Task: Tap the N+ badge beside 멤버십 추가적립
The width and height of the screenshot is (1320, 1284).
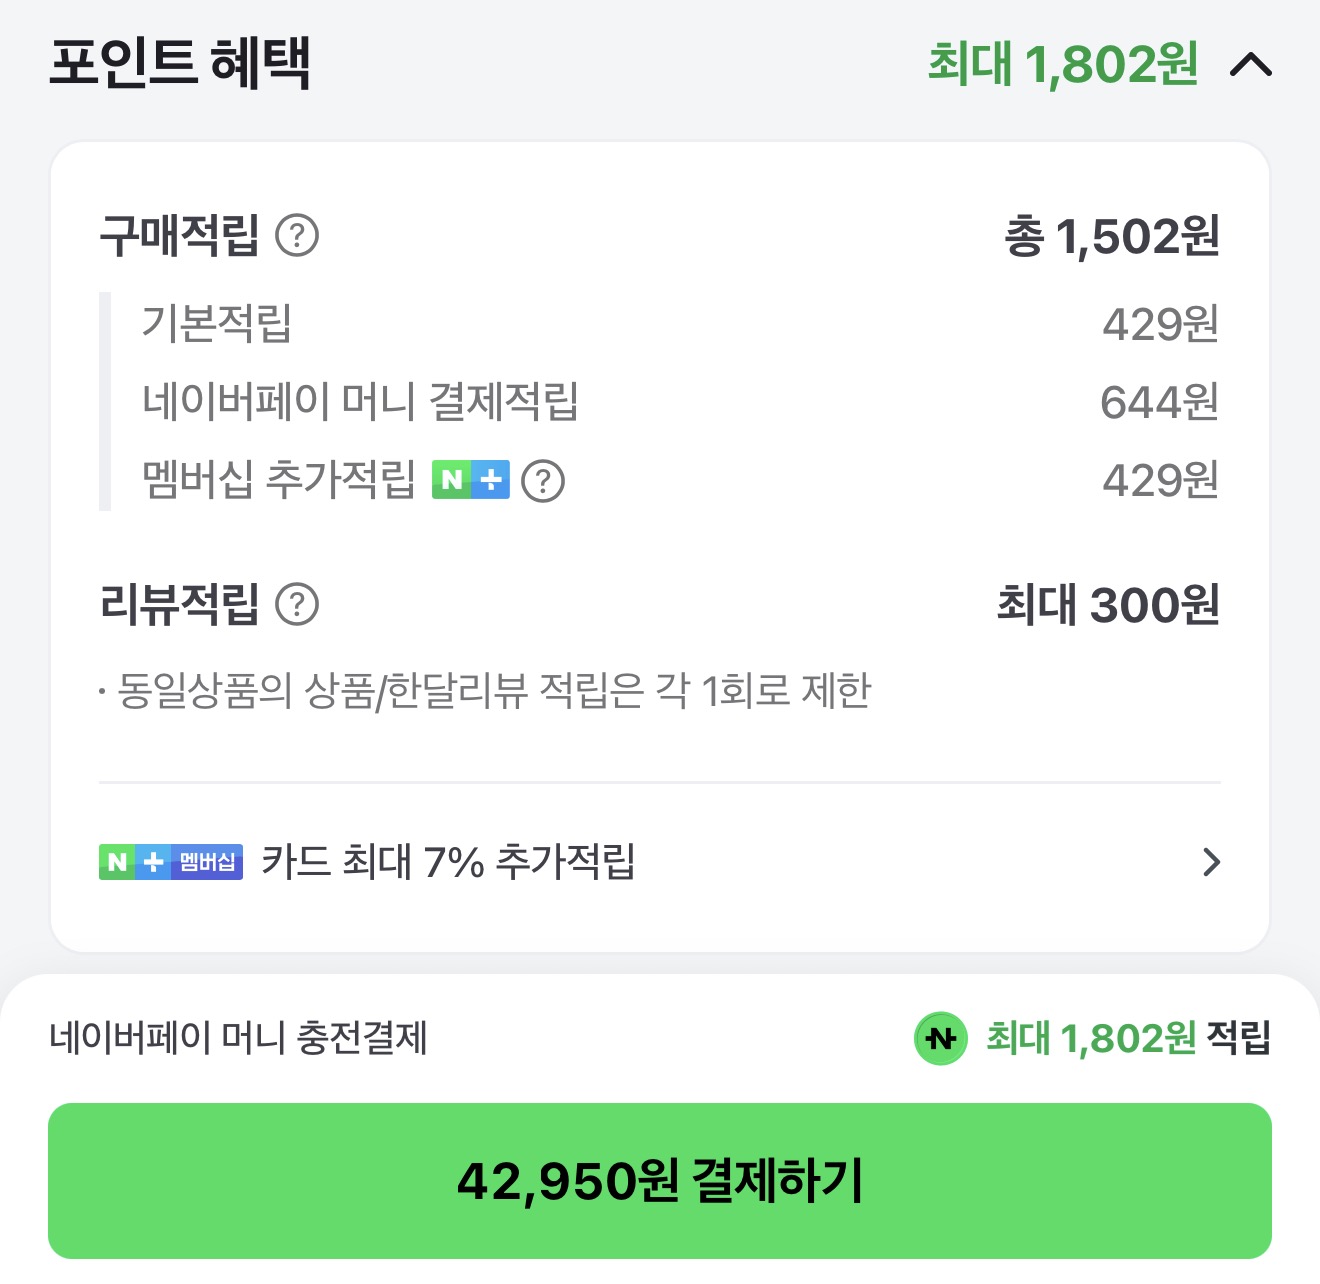Action: [470, 480]
